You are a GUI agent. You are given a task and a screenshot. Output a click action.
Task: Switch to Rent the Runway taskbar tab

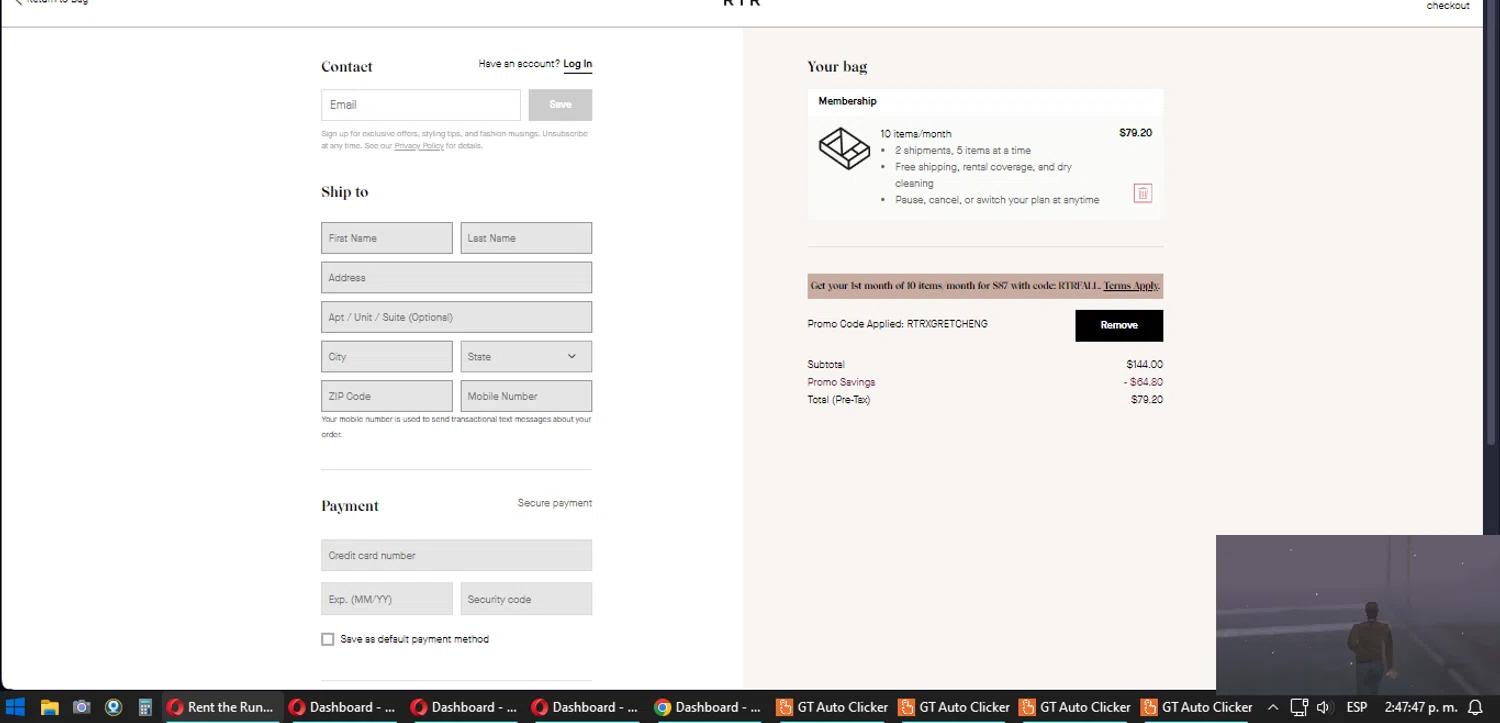[x=221, y=707]
